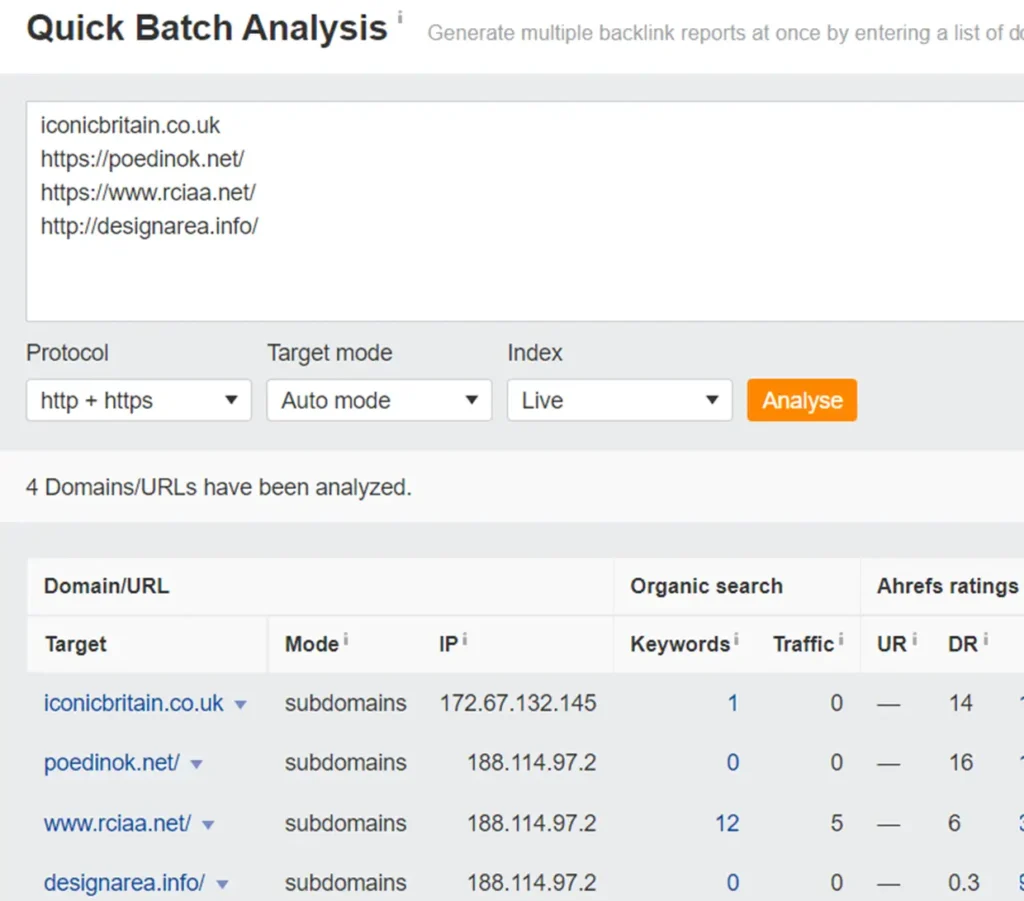Click the Target column header
Image resolution: width=1024 pixels, height=901 pixels.
pyautogui.click(x=76, y=644)
